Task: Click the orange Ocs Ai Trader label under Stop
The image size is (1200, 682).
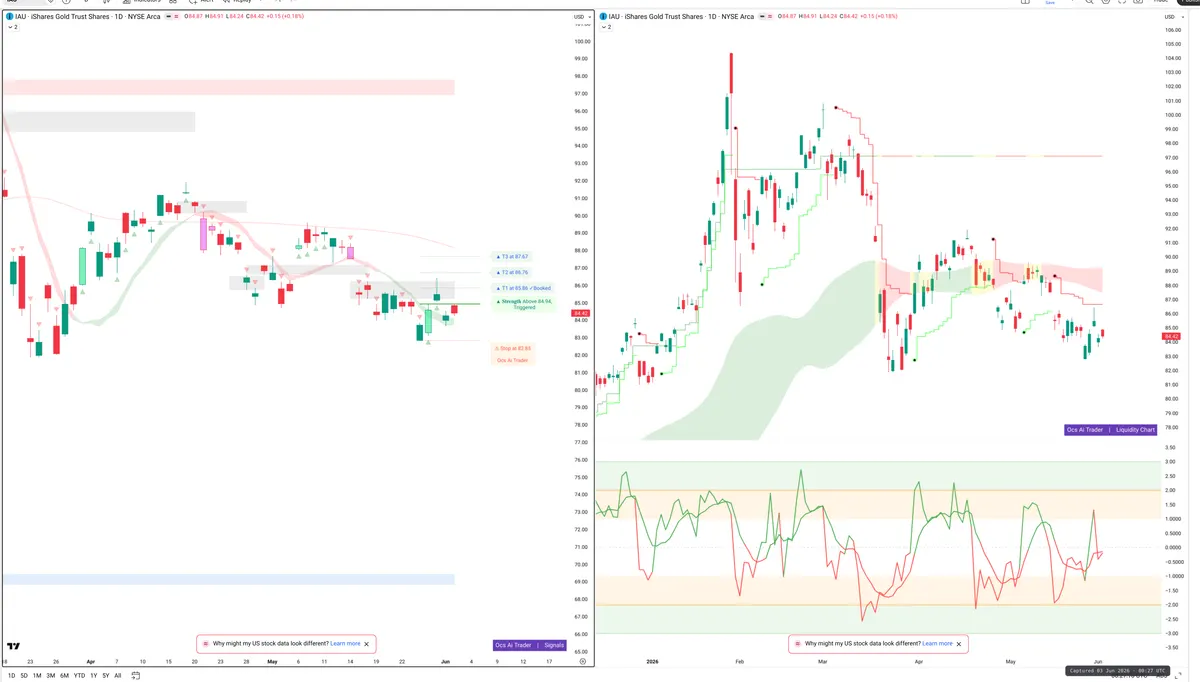Action: [513, 360]
